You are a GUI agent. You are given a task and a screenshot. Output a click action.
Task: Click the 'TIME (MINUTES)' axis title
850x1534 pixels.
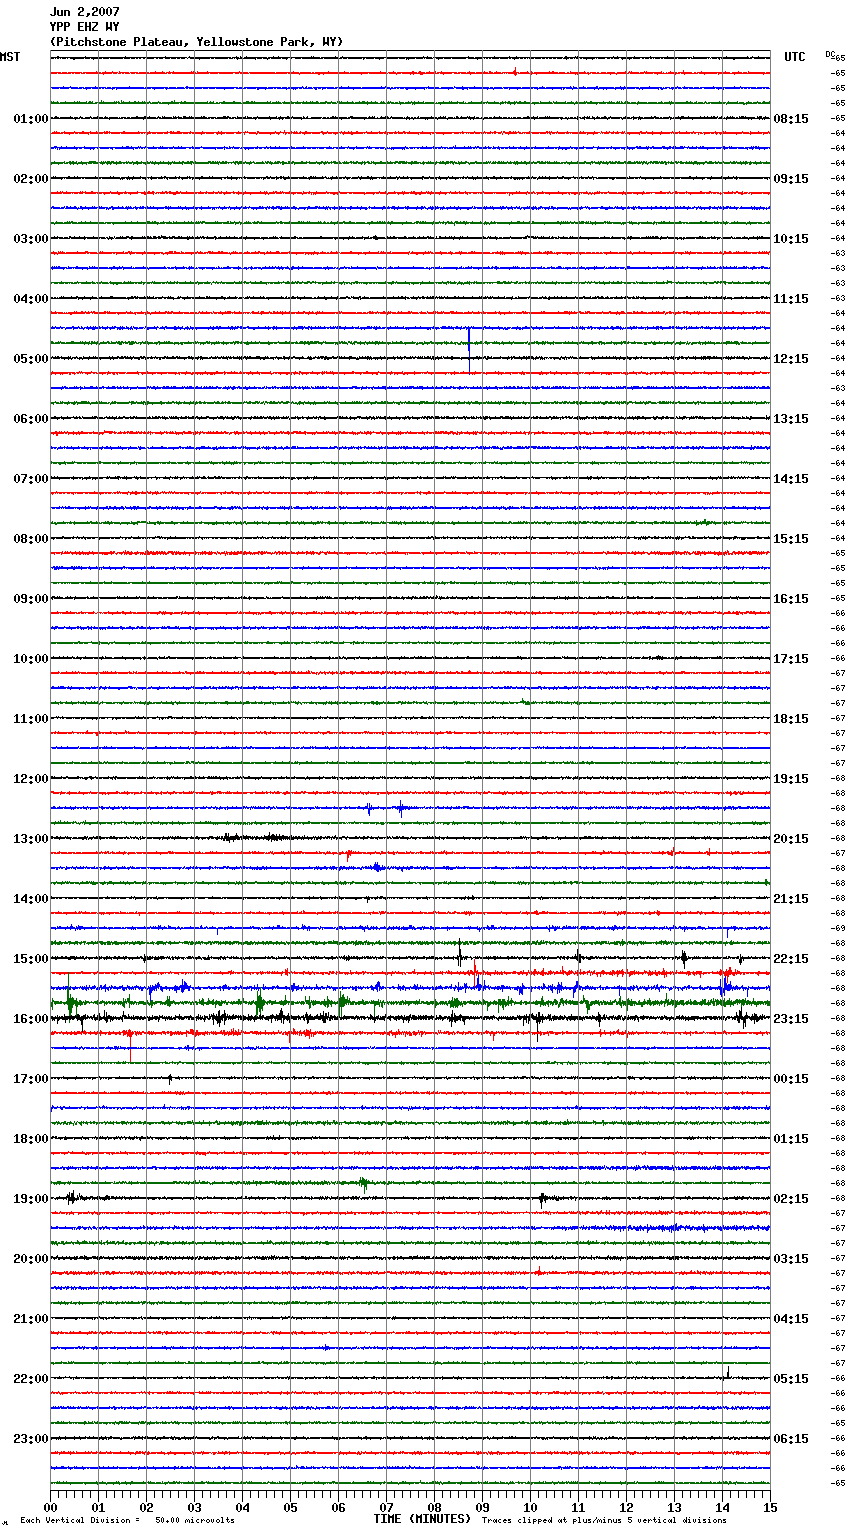[x=422, y=1519]
